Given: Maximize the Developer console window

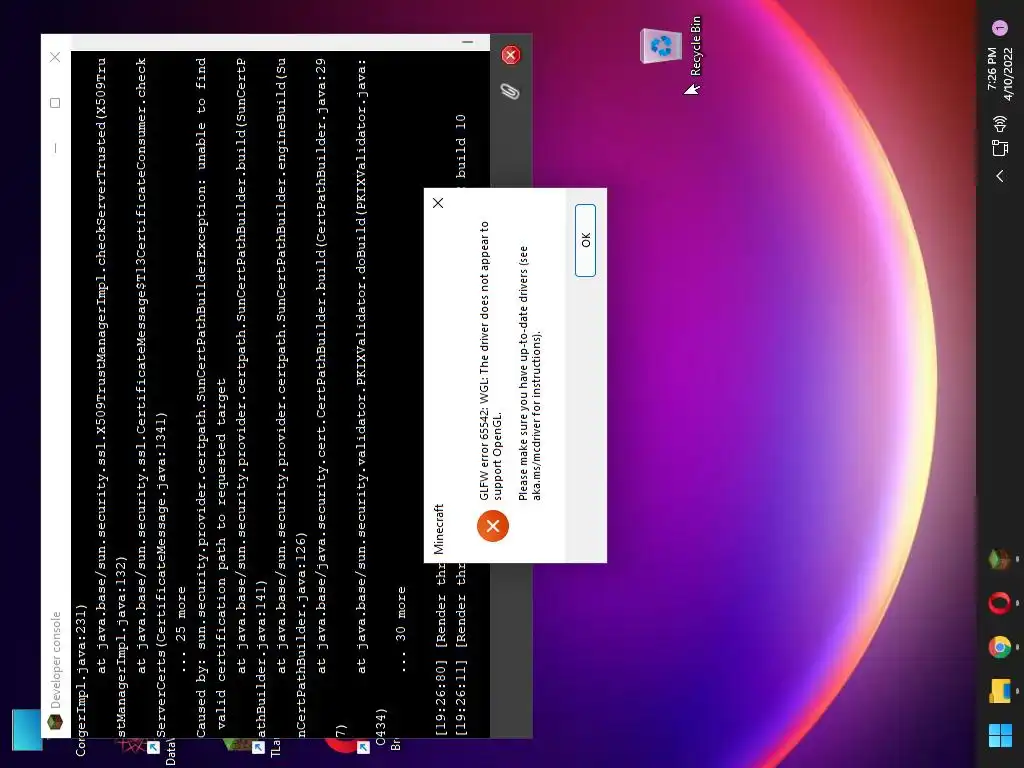Looking at the screenshot, I should (x=55, y=103).
